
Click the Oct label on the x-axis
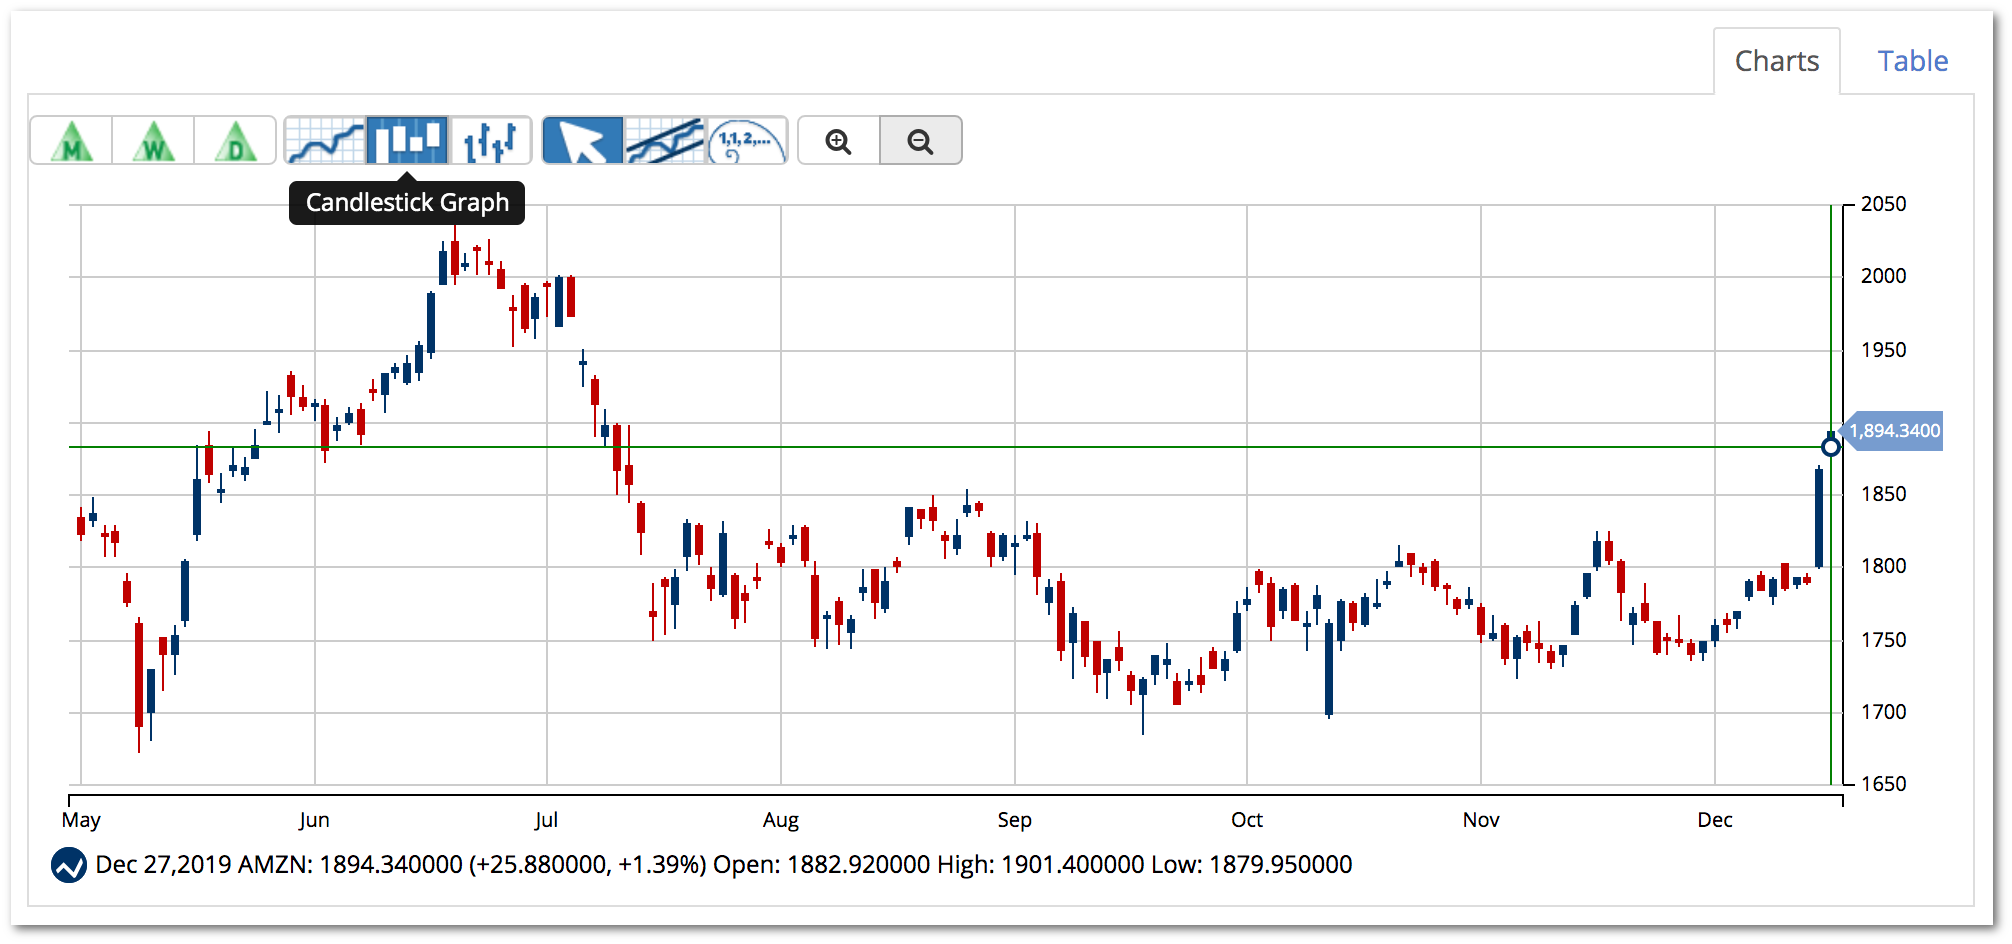[x=1247, y=820]
